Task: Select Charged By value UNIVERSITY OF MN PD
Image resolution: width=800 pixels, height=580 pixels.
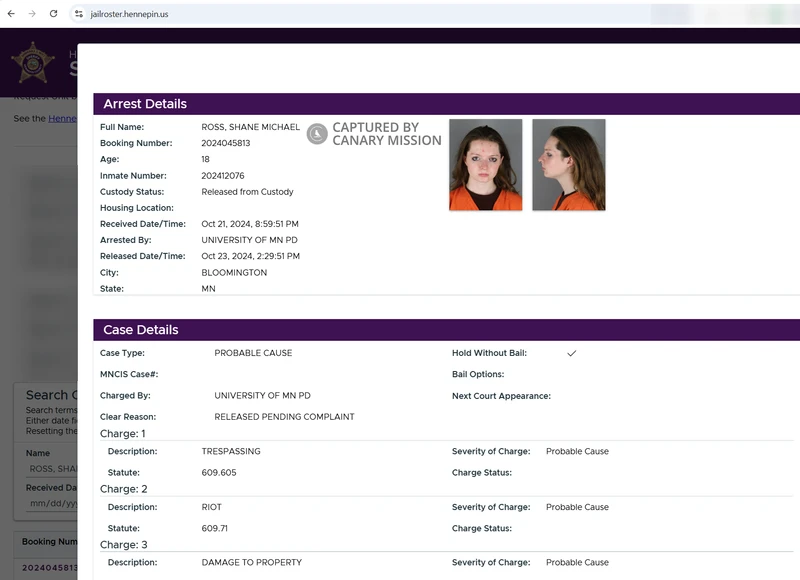Action: pos(262,396)
